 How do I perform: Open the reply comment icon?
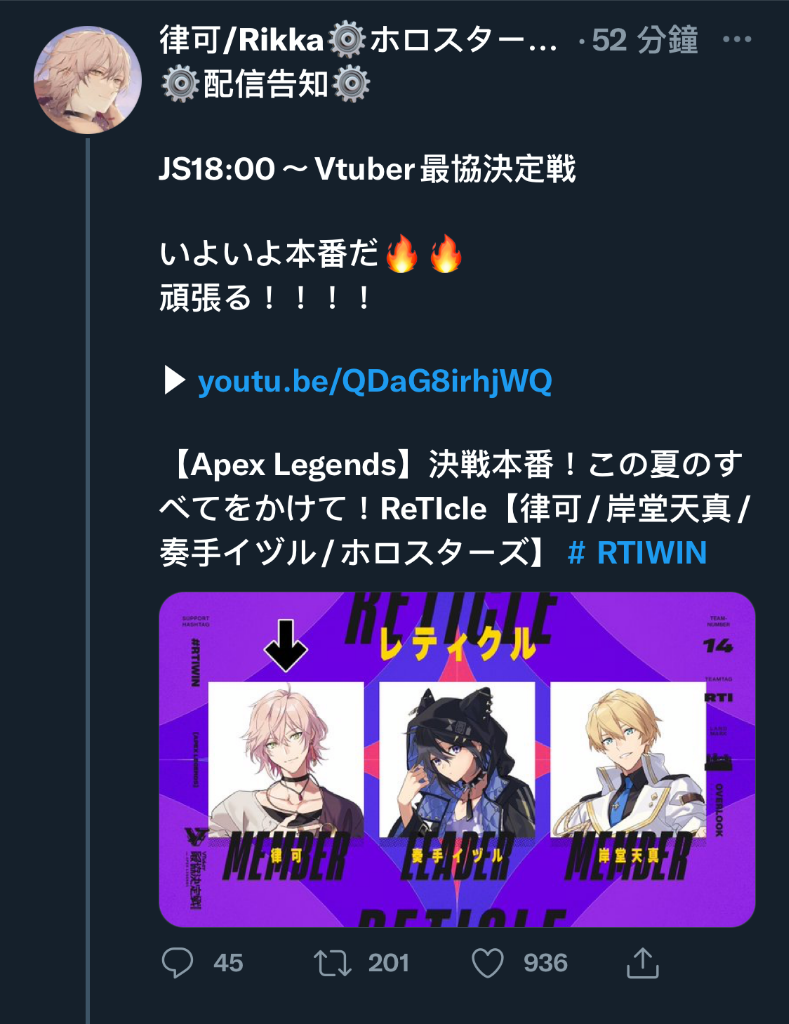pyautogui.click(x=177, y=963)
